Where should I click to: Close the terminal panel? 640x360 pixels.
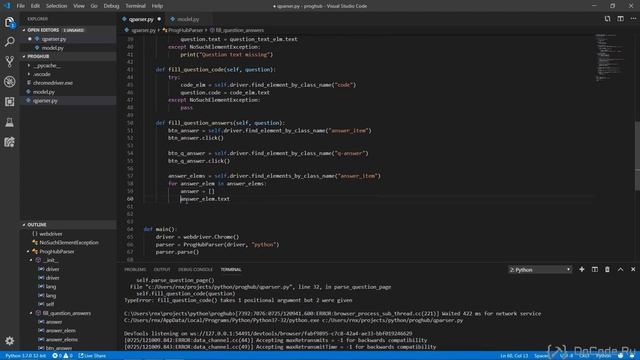click(x=633, y=269)
